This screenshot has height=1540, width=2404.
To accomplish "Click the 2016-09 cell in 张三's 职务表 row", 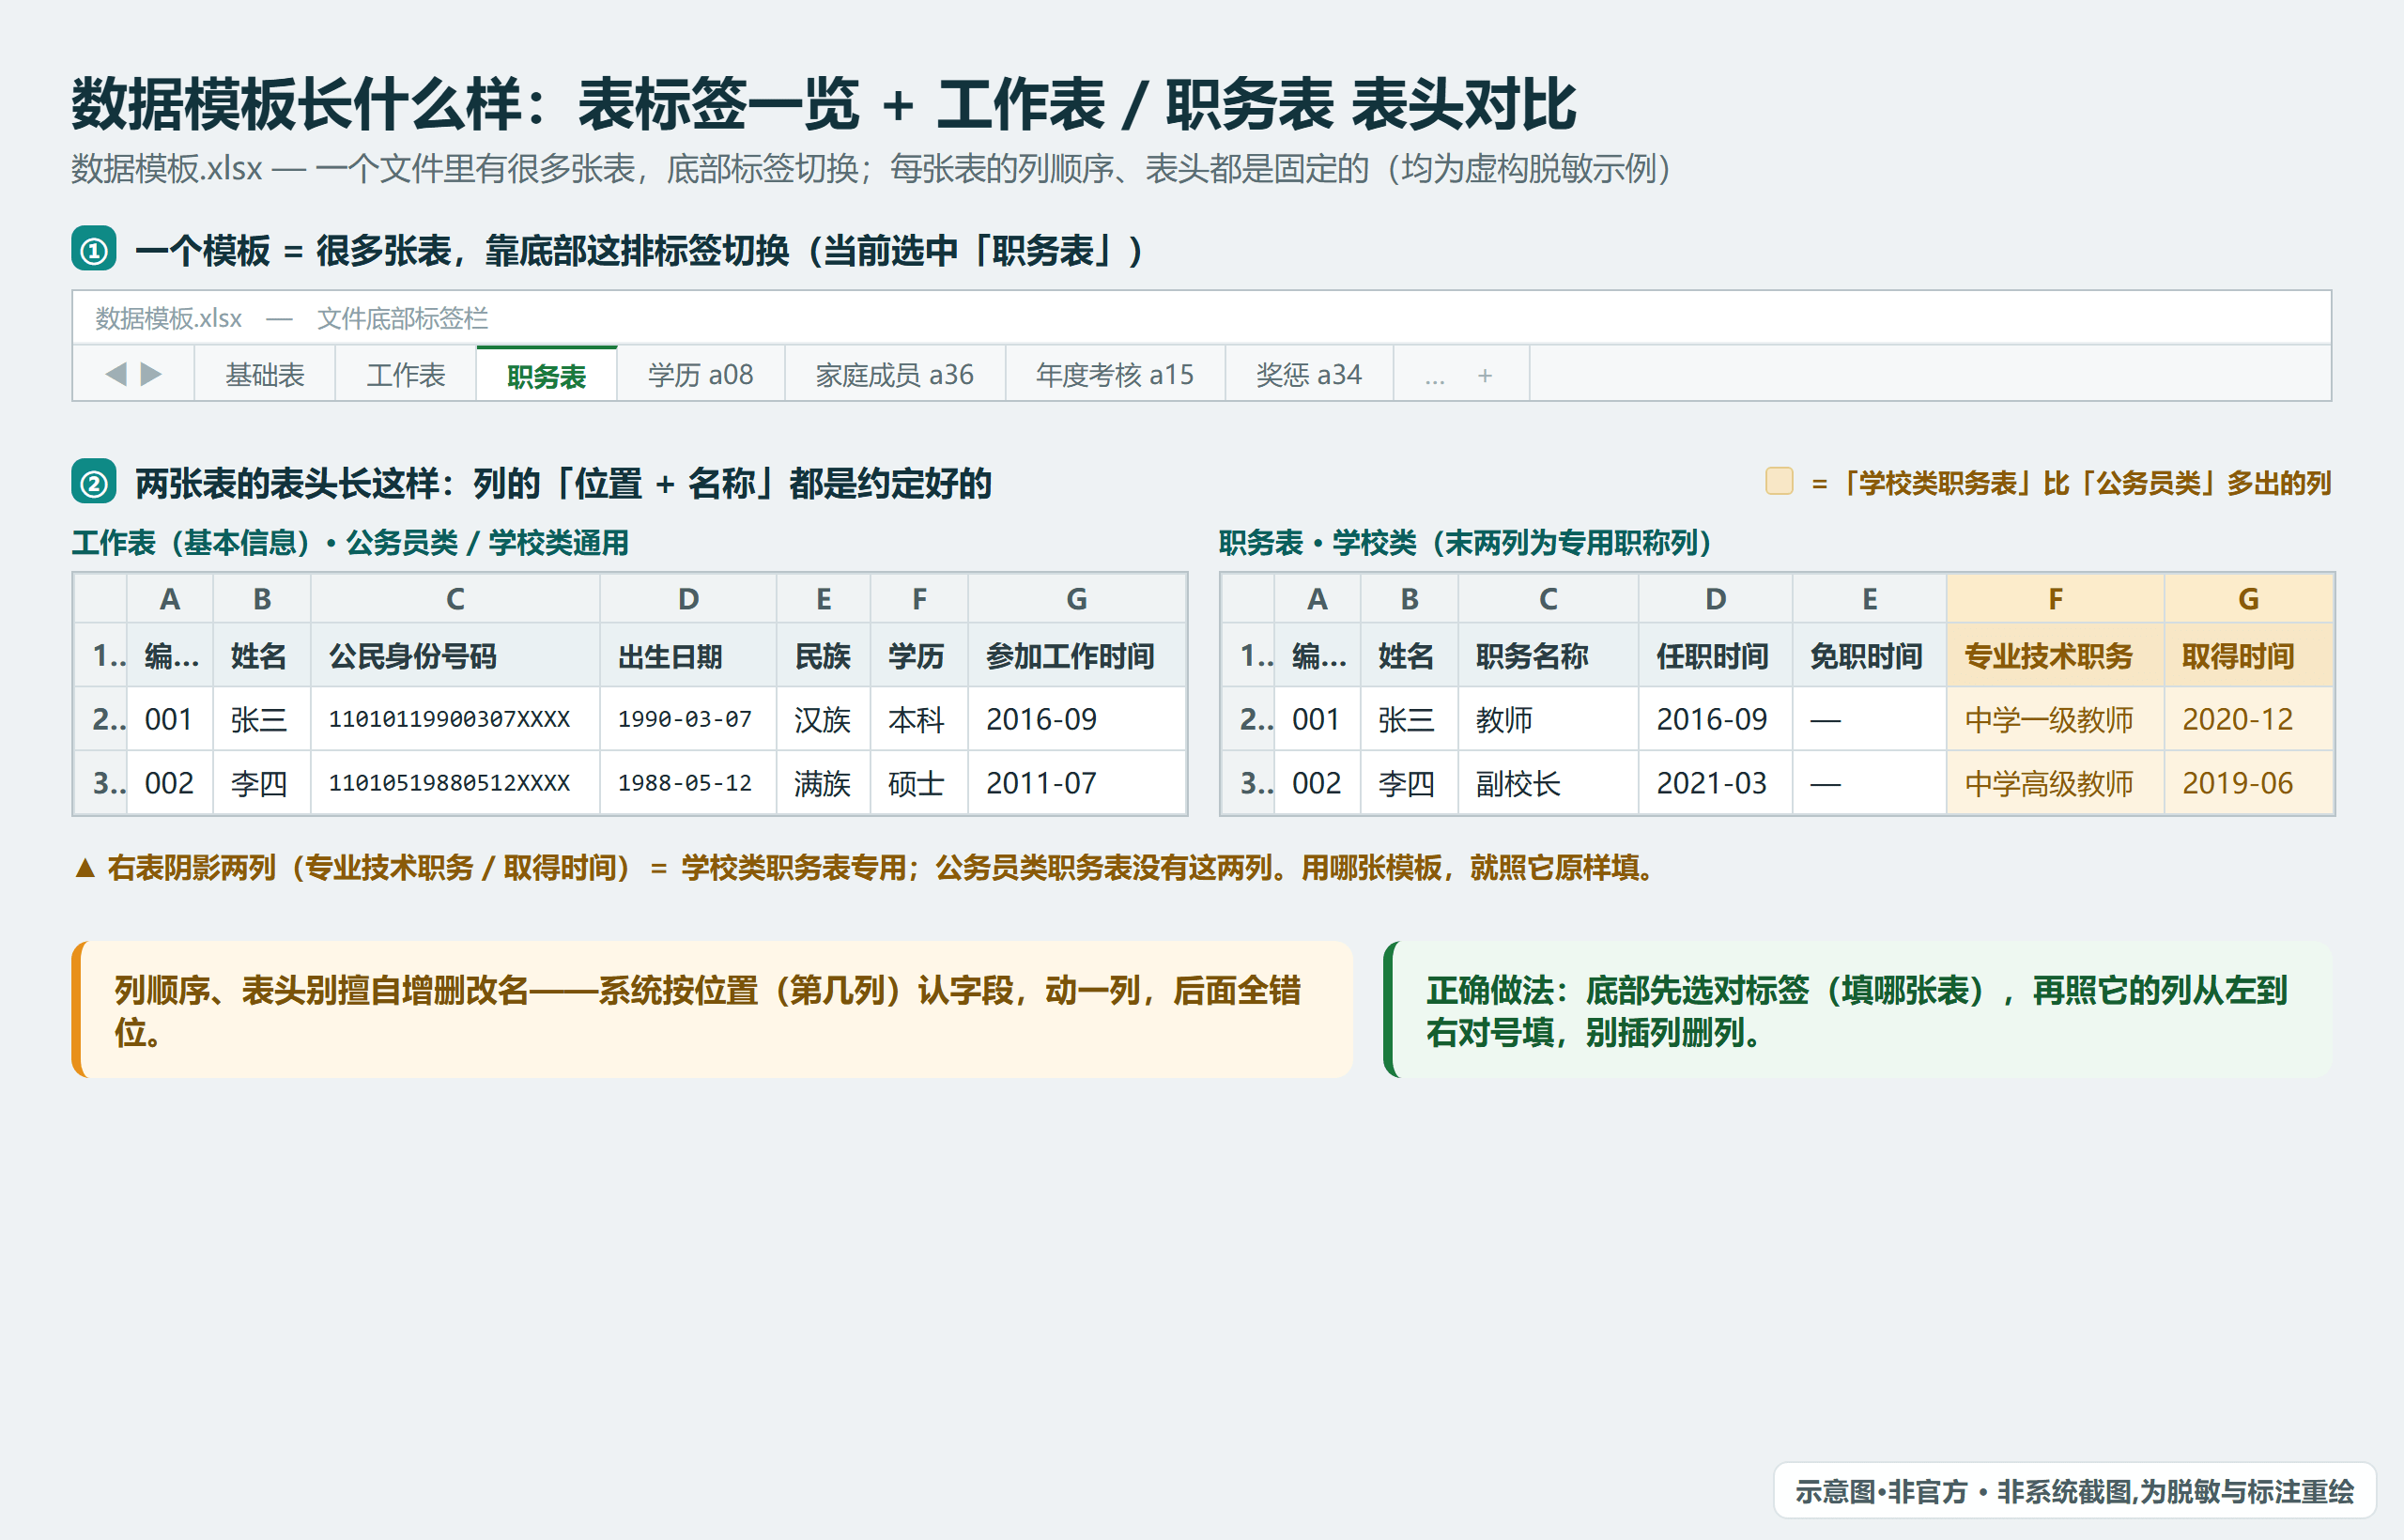I will [1716, 719].
